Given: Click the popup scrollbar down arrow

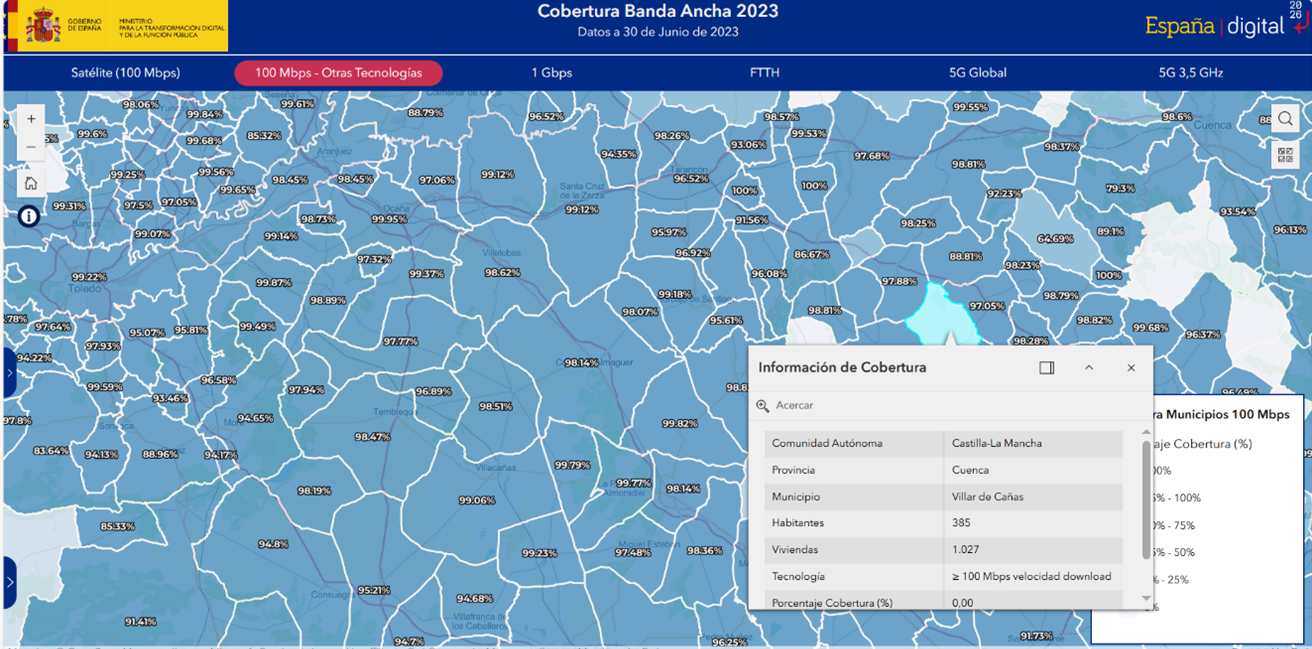Looking at the screenshot, I should [x=1147, y=599].
